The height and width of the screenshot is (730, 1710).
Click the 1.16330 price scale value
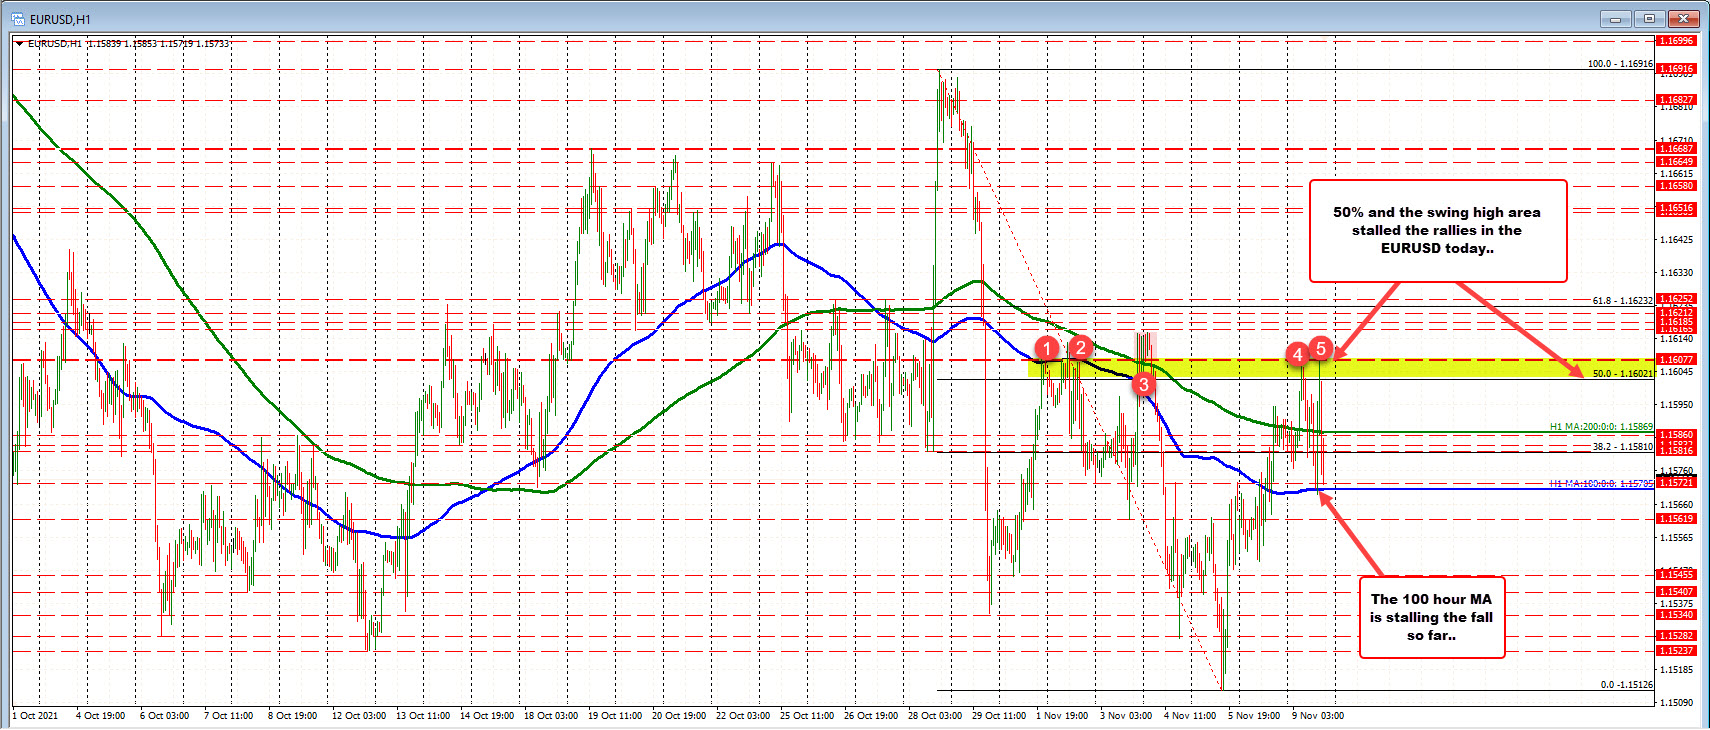(1676, 273)
